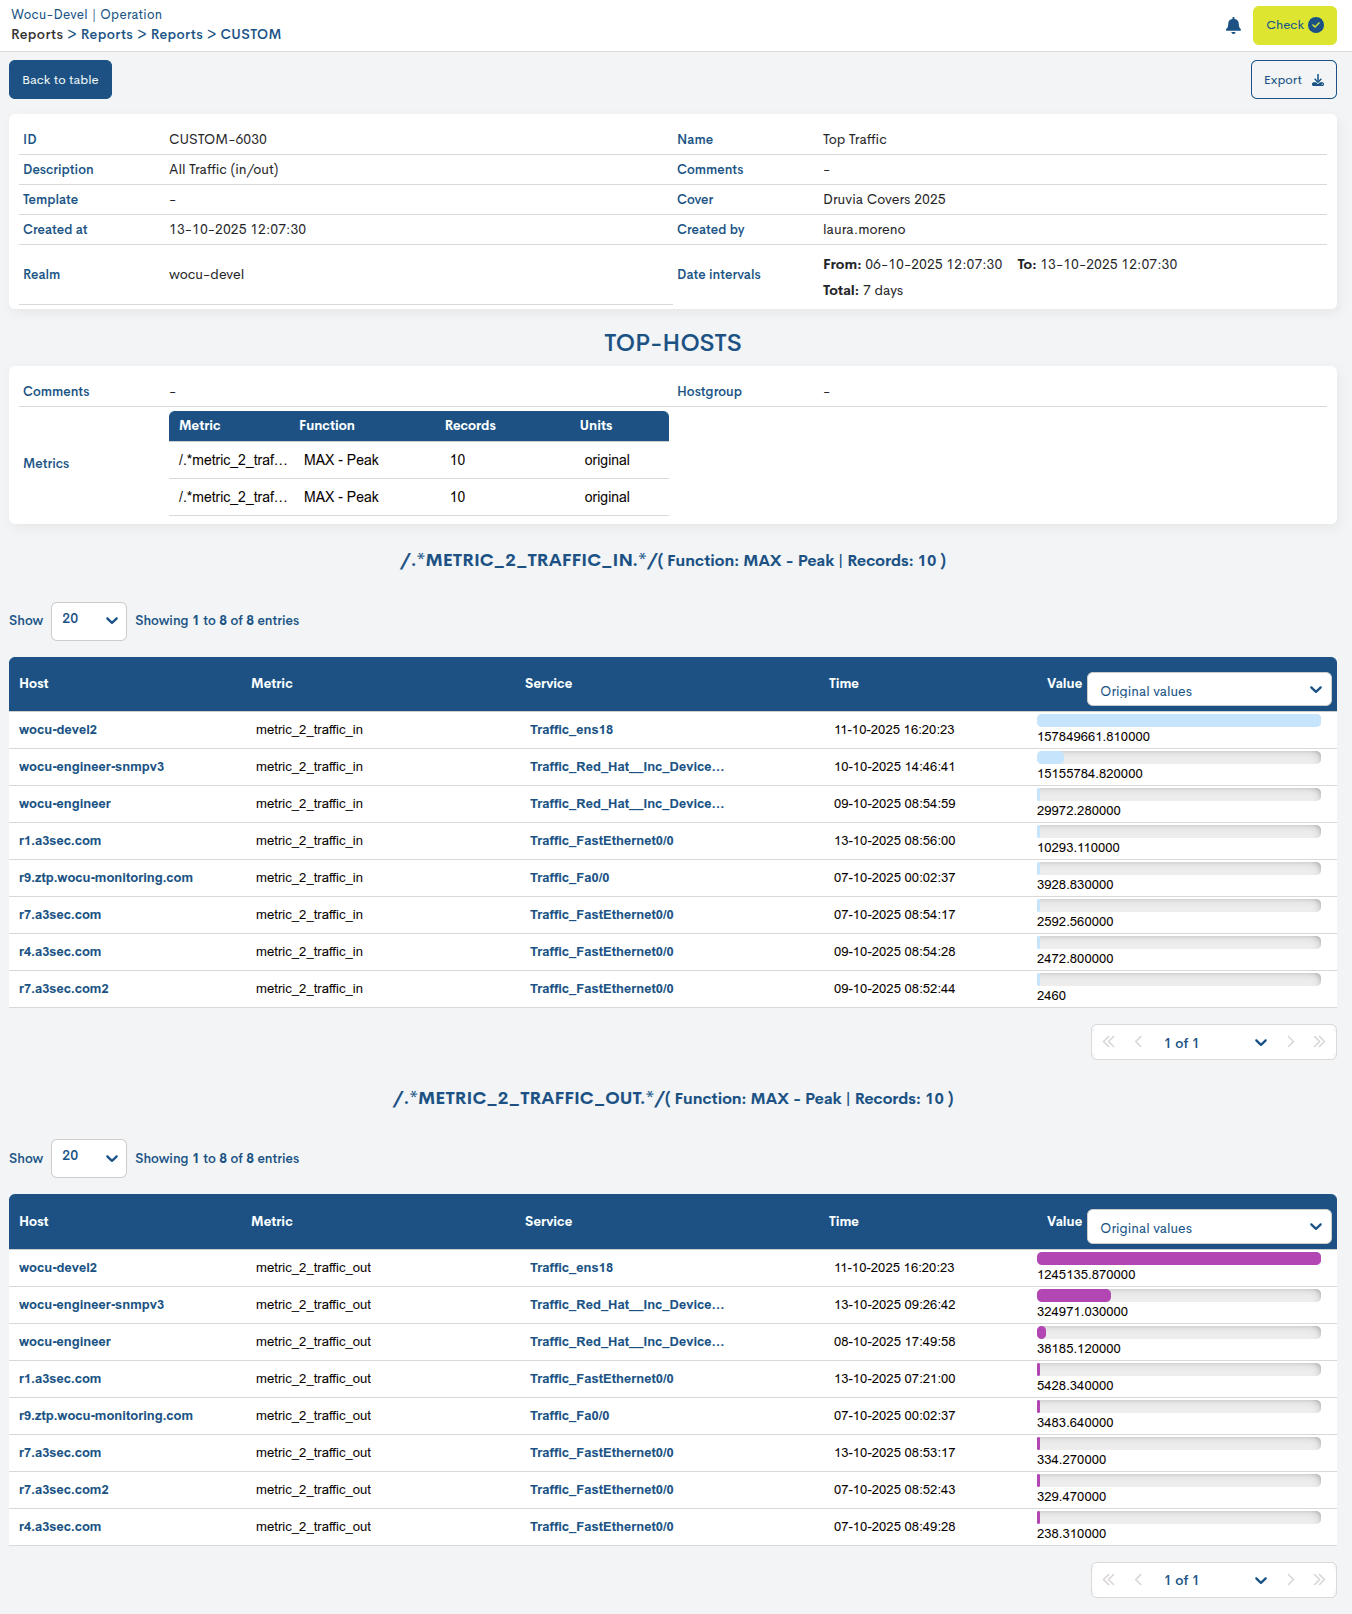The height and width of the screenshot is (1614, 1352).
Task: Click first-page double arrow in traffic_out pagination
Action: pyautogui.click(x=1108, y=1580)
